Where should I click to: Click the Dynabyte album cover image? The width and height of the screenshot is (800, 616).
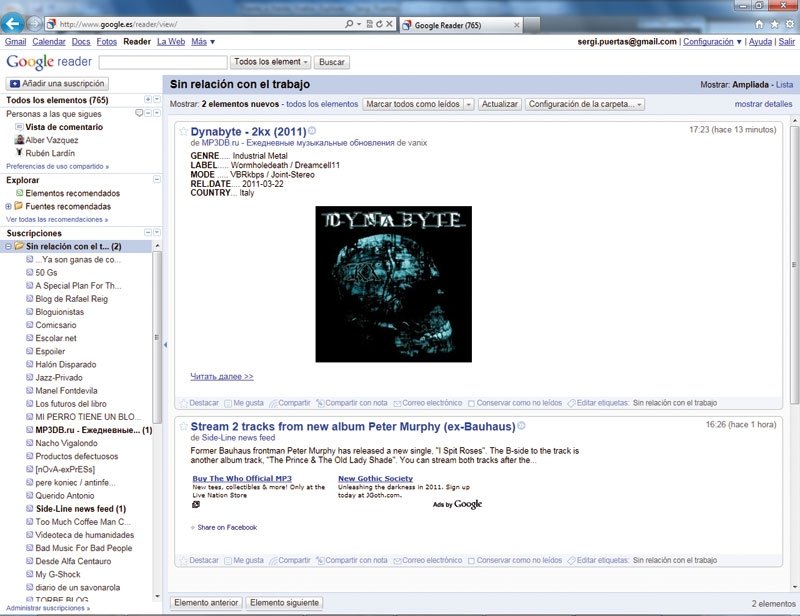point(393,284)
